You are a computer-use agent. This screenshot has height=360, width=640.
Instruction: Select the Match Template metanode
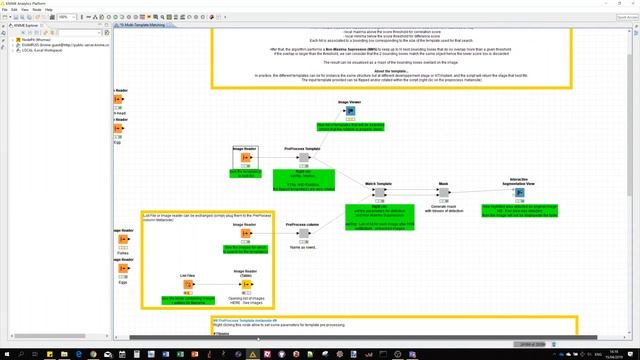click(380, 192)
